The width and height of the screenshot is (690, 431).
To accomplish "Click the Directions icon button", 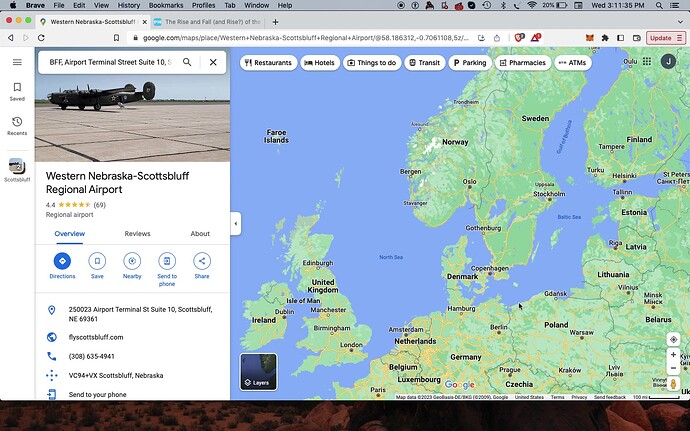I will point(62,261).
